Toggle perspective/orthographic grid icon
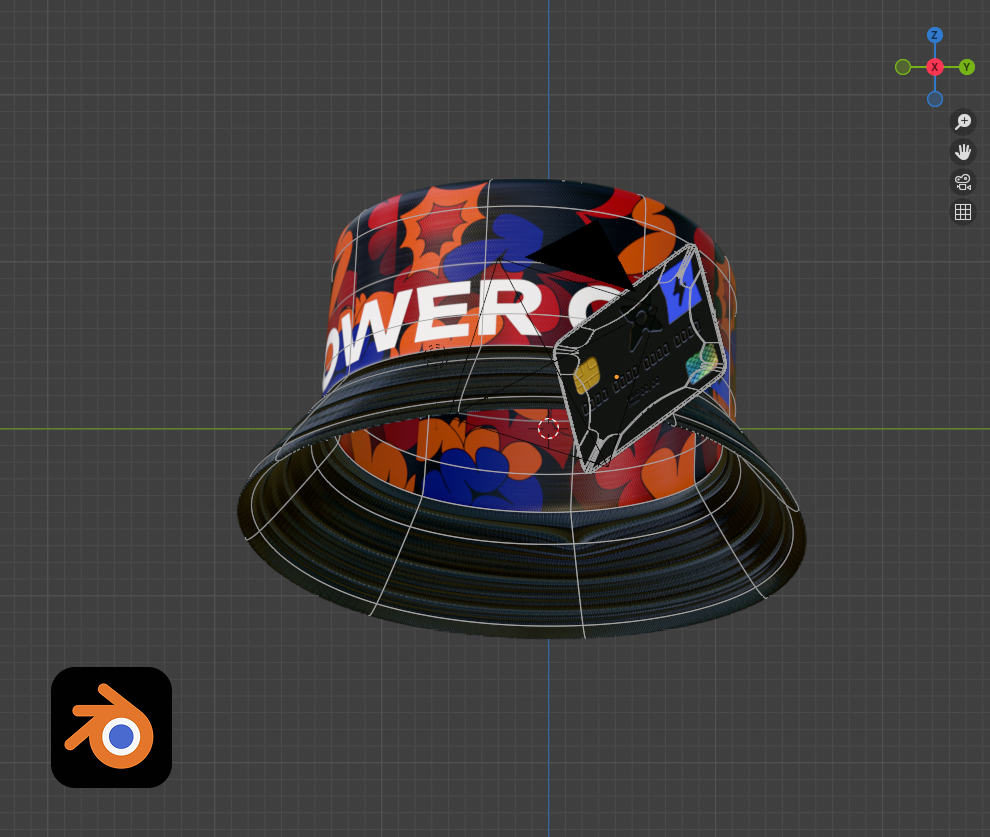Screen dimensions: 990x837 963,212
